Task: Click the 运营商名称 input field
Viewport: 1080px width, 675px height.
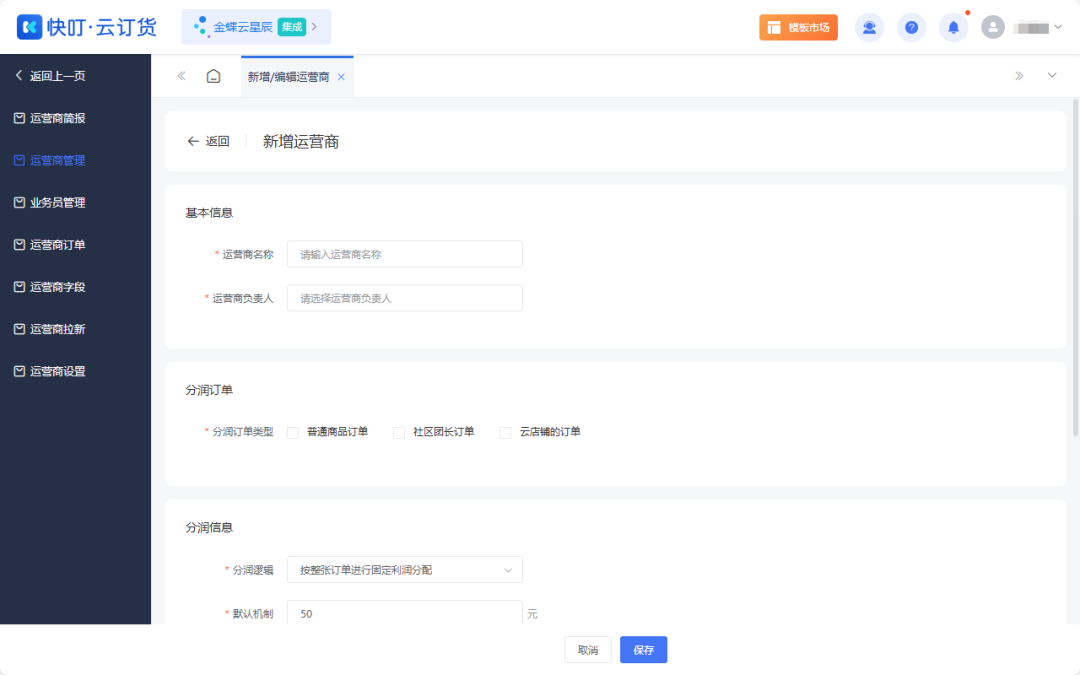Action: coord(404,255)
